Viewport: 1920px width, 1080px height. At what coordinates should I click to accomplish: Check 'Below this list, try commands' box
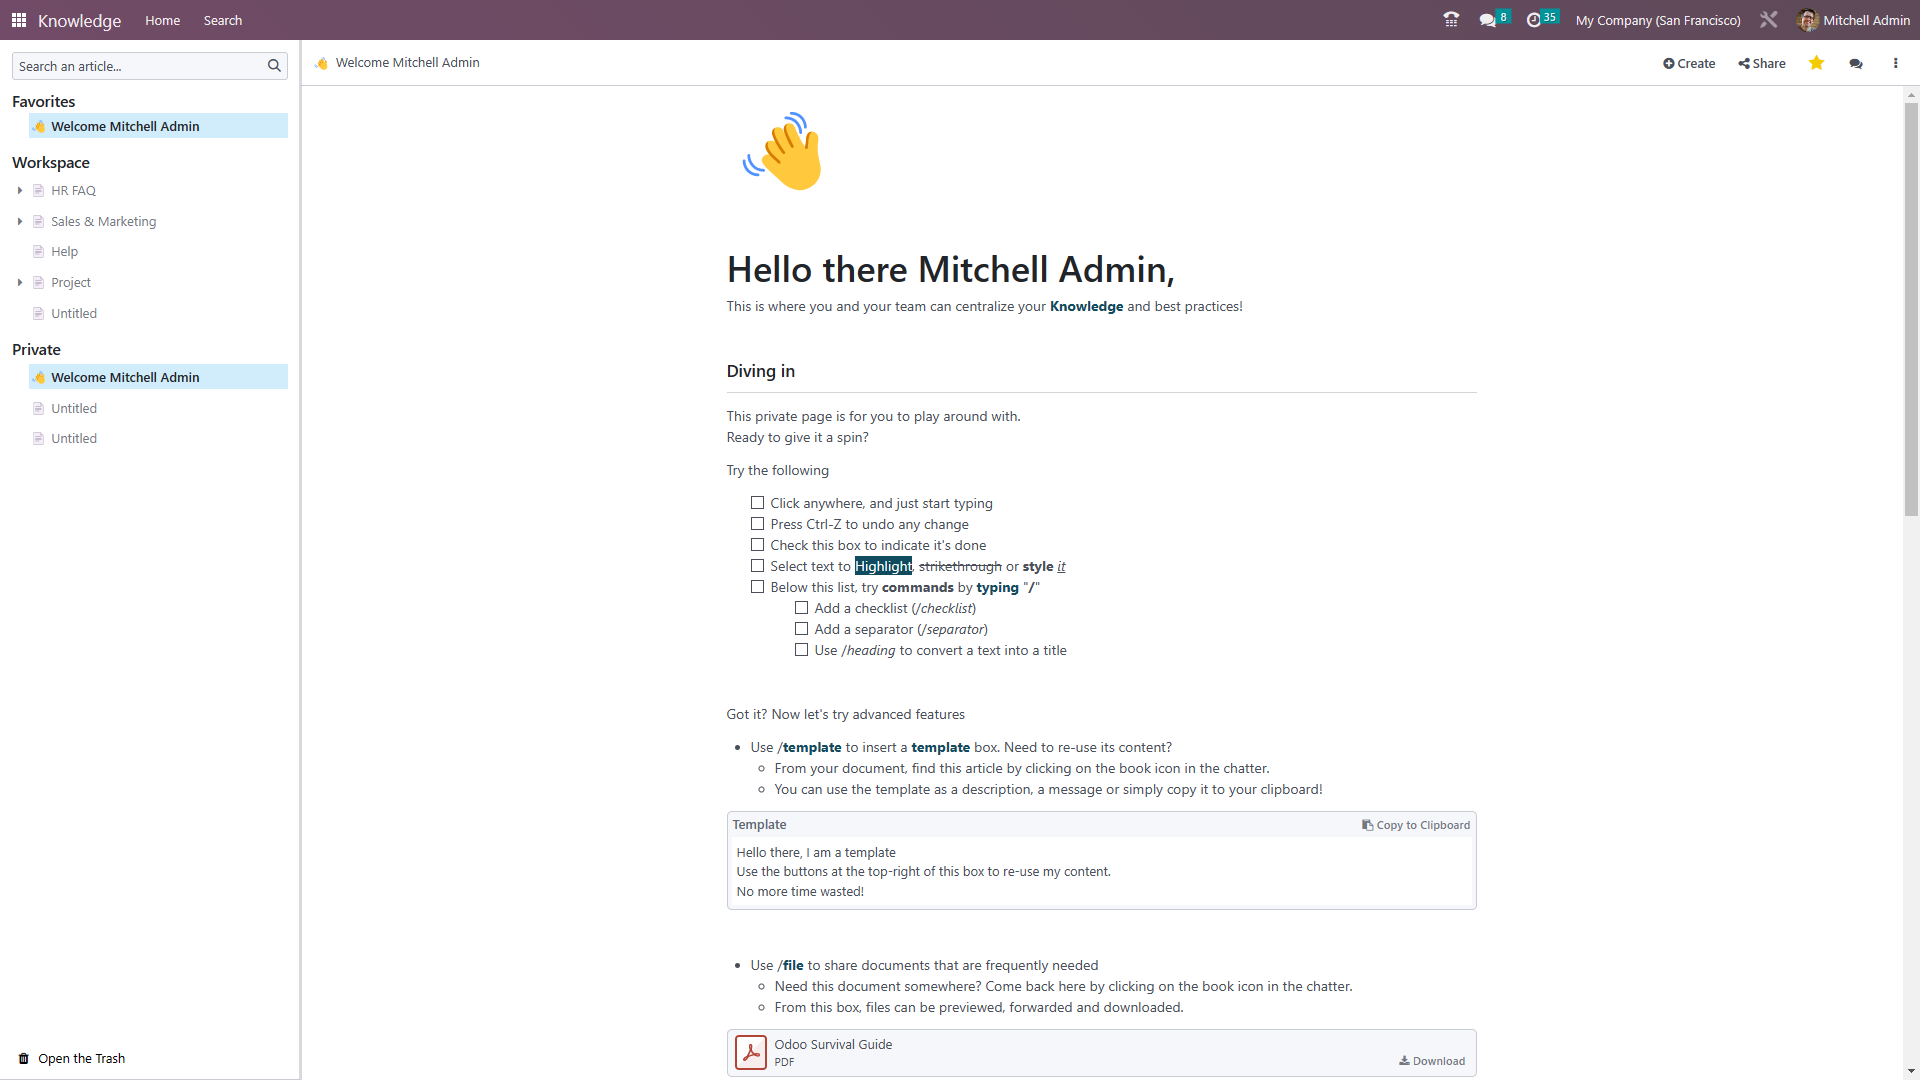757,587
